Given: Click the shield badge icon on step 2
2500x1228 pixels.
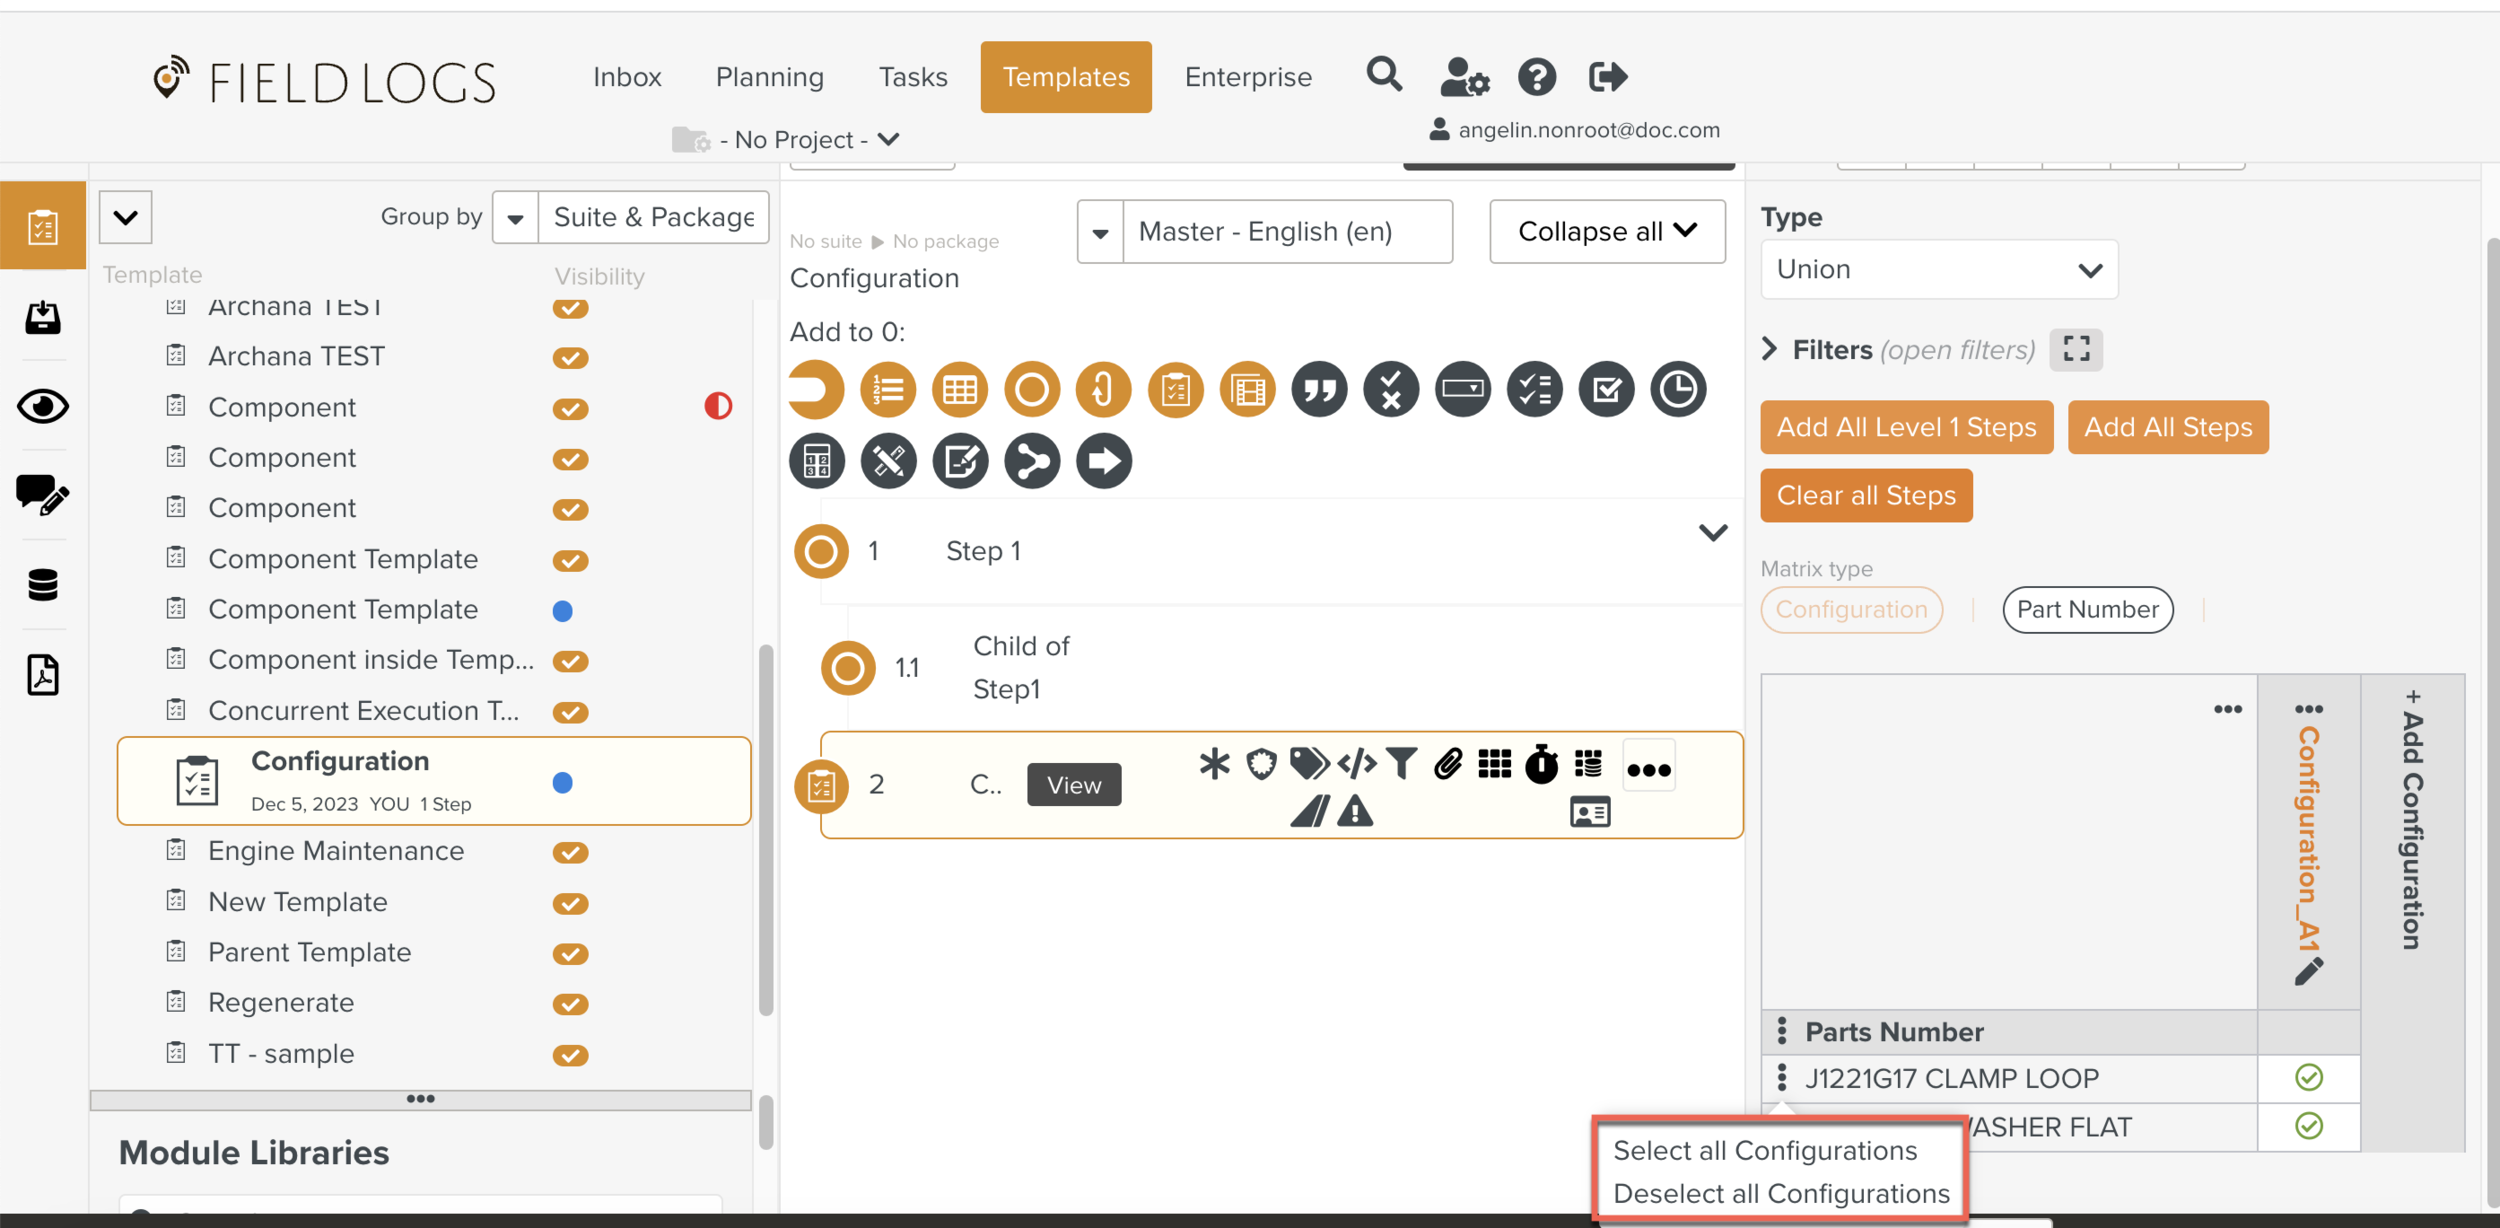Looking at the screenshot, I should [1261, 764].
